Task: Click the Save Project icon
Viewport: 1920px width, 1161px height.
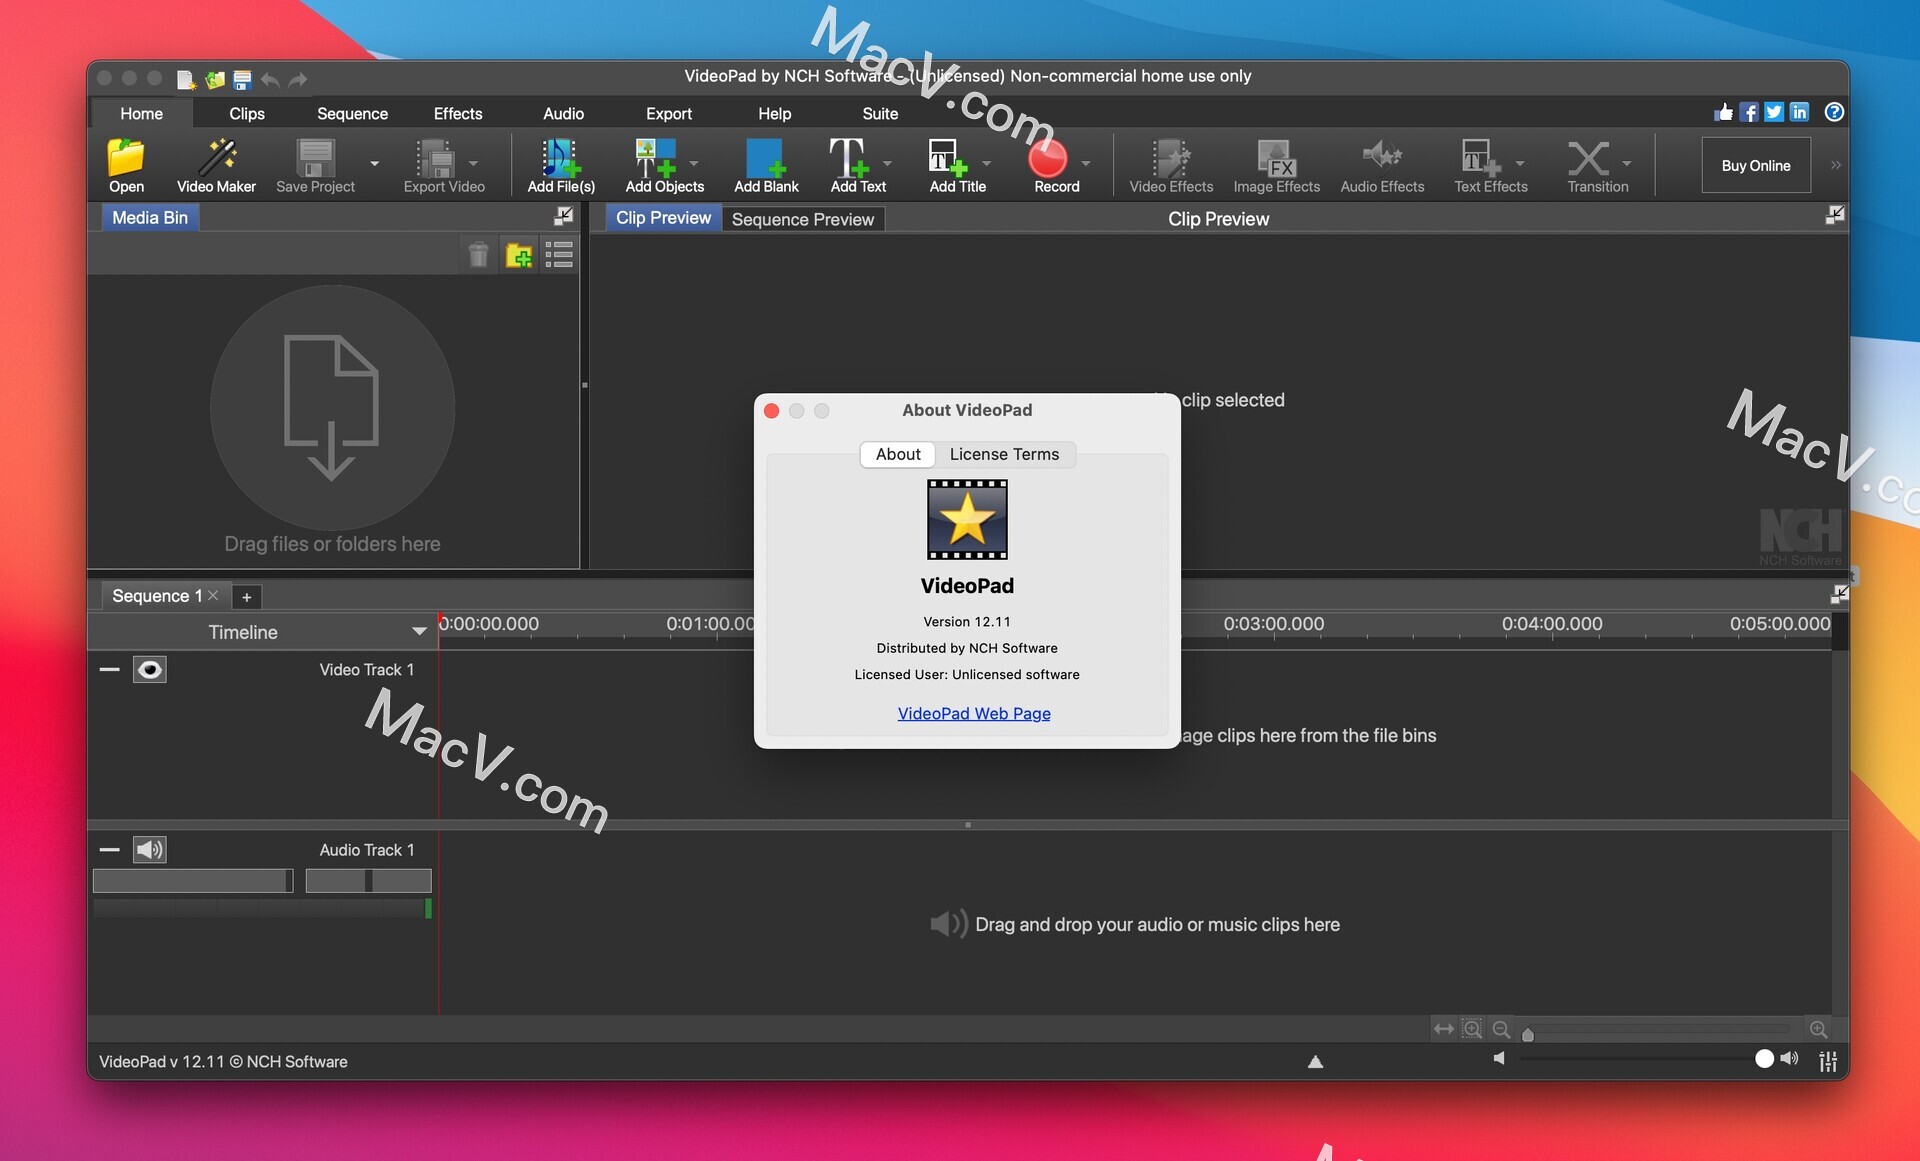Action: 316,158
